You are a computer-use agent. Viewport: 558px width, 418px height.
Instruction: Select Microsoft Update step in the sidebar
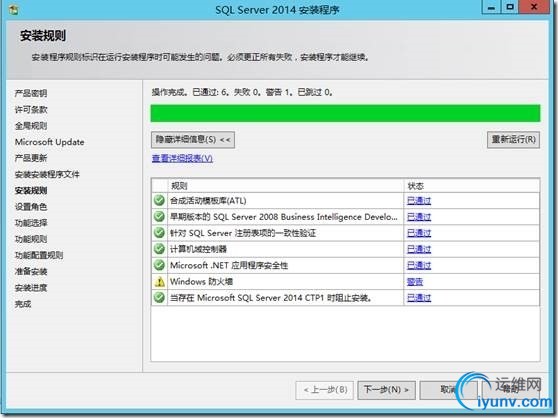[49, 142]
